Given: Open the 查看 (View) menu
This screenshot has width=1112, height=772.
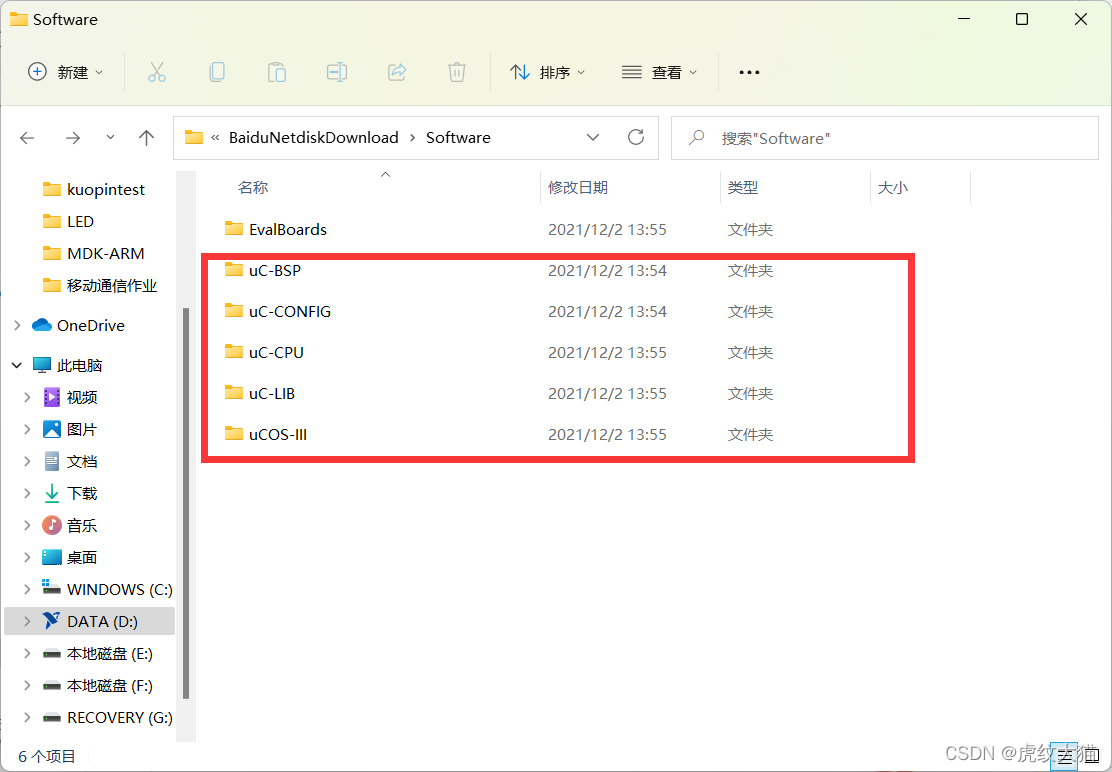Looking at the screenshot, I should pyautogui.click(x=660, y=72).
